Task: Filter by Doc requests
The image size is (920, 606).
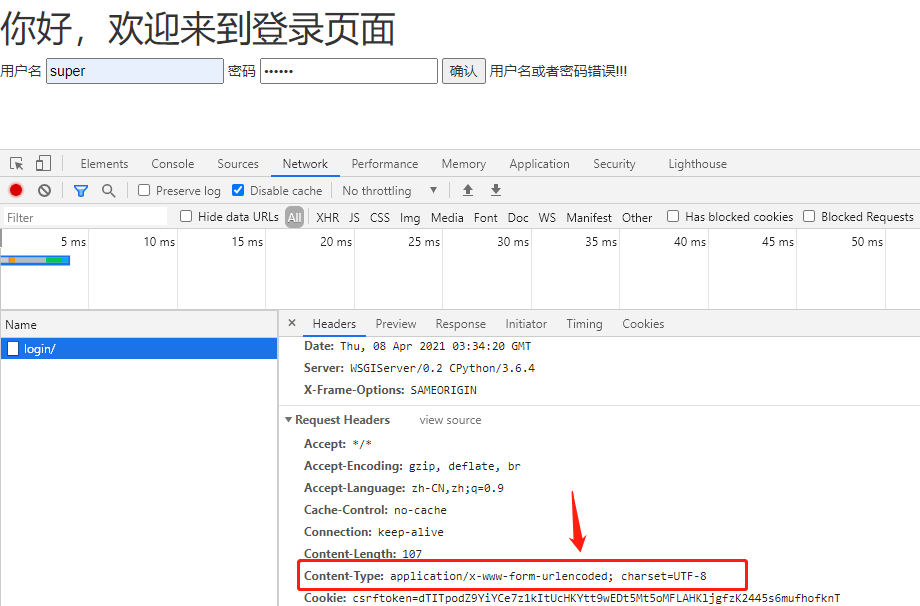Action: click(x=518, y=218)
